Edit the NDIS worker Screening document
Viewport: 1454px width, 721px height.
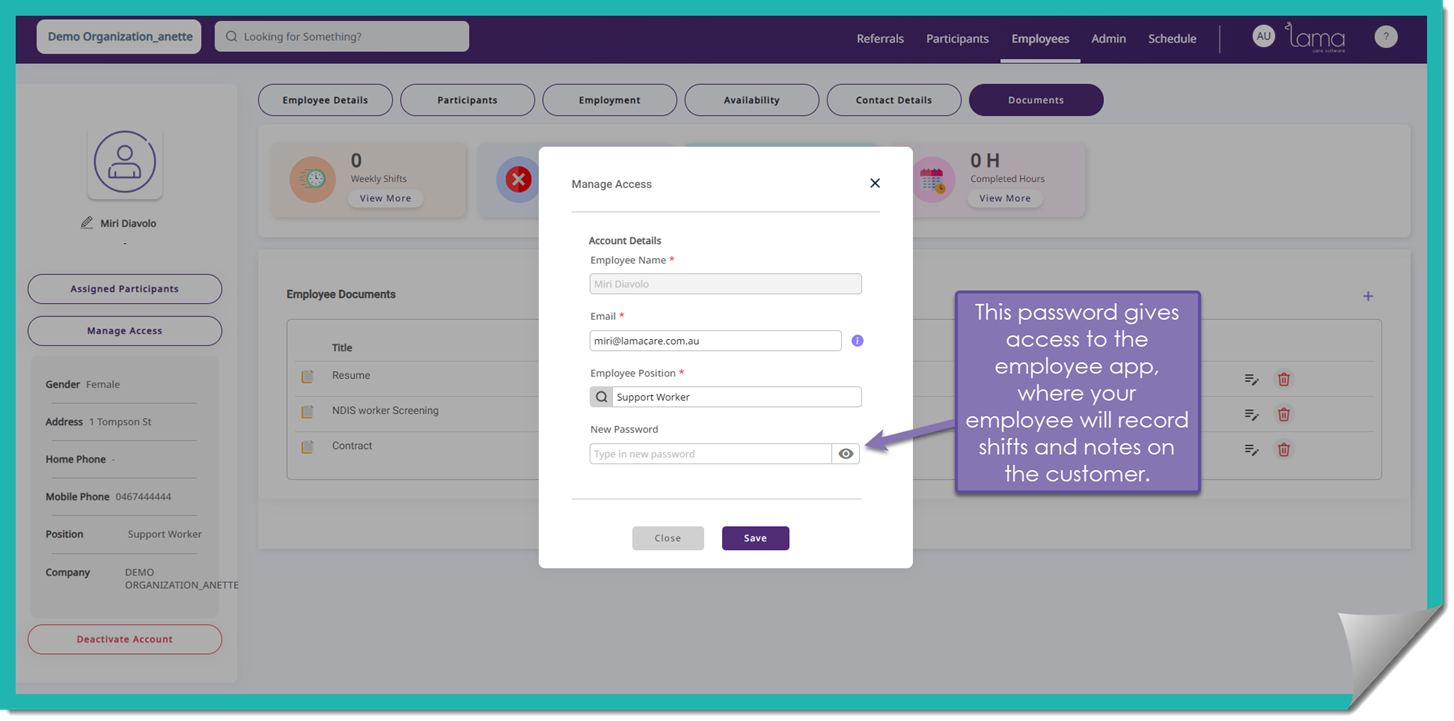pos(1251,415)
